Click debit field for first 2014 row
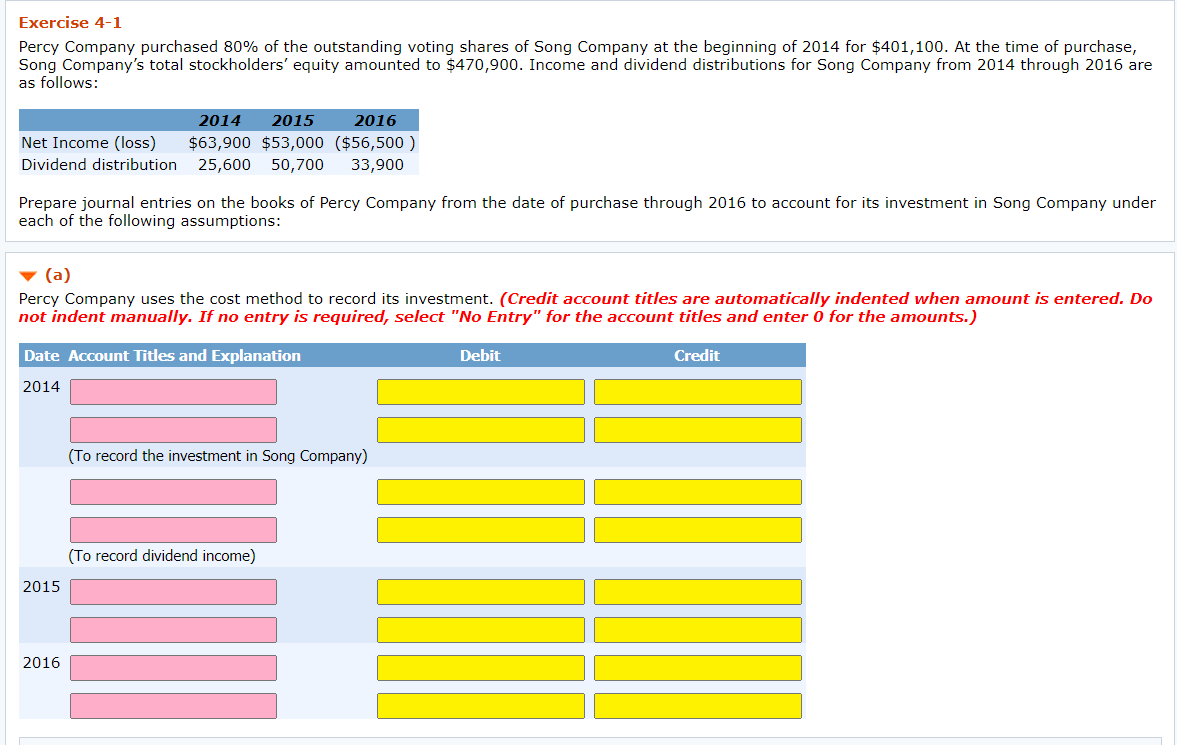 click(x=480, y=392)
